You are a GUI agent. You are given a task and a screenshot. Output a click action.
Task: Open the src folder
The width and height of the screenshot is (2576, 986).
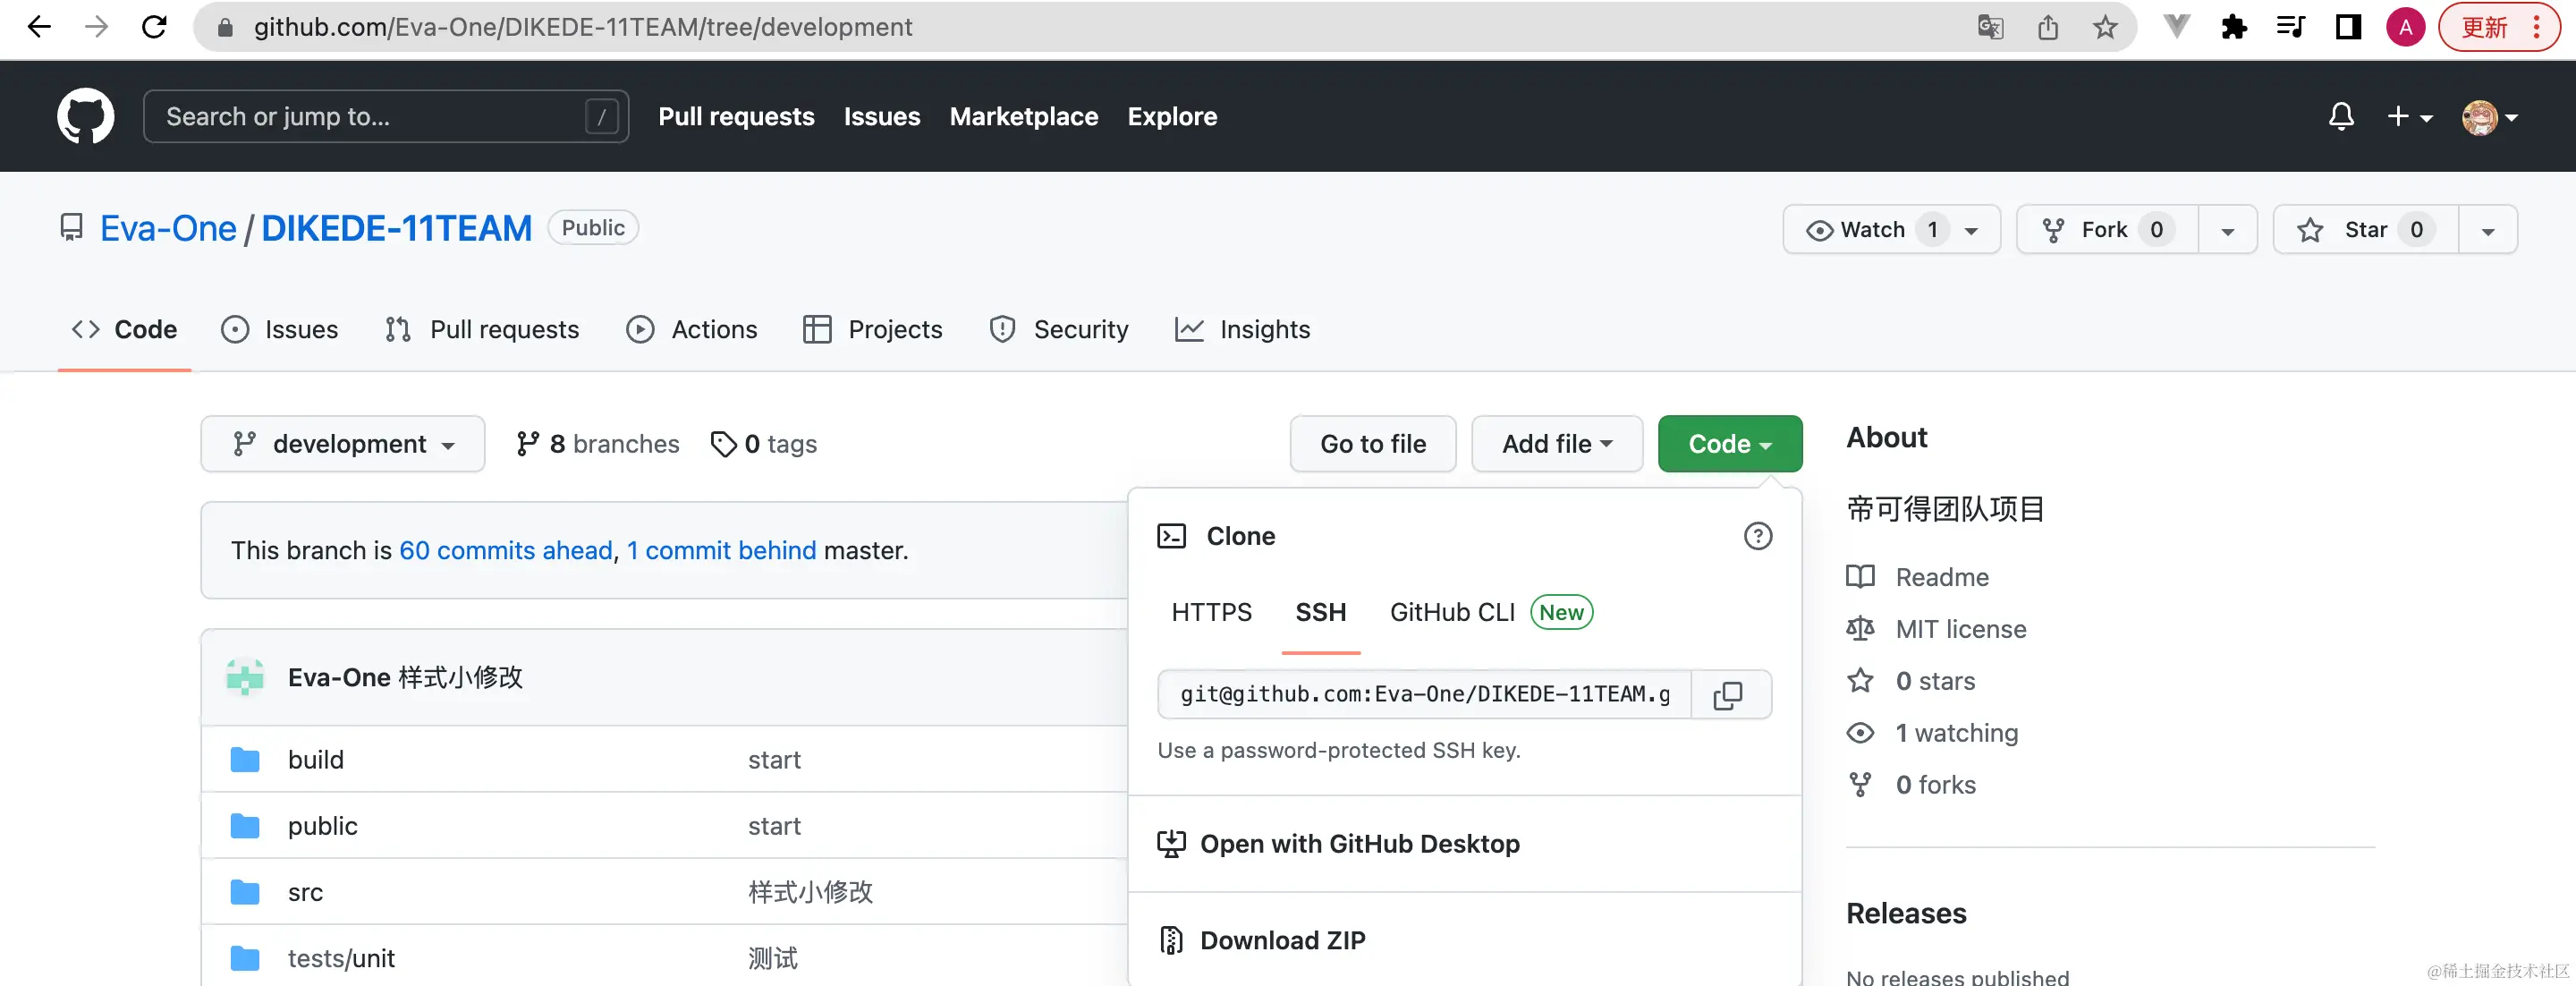tap(305, 892)
